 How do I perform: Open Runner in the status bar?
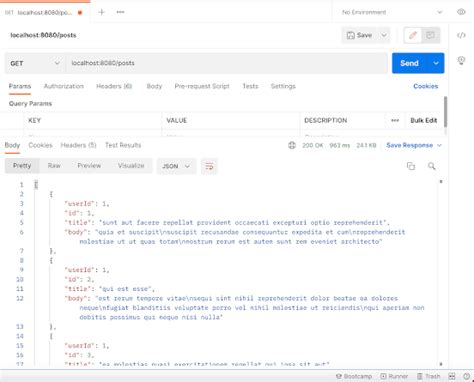(x=394, y=376)
